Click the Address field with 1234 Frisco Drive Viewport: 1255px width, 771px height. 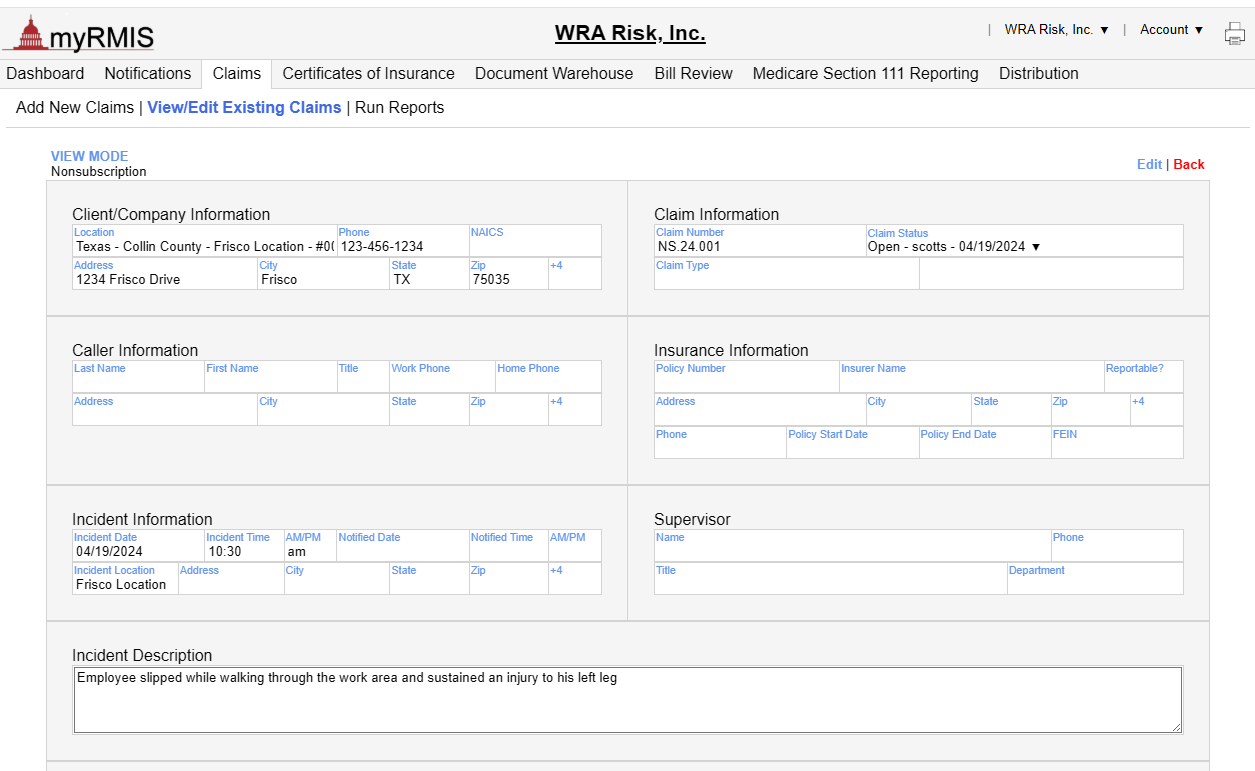point(165,274)
